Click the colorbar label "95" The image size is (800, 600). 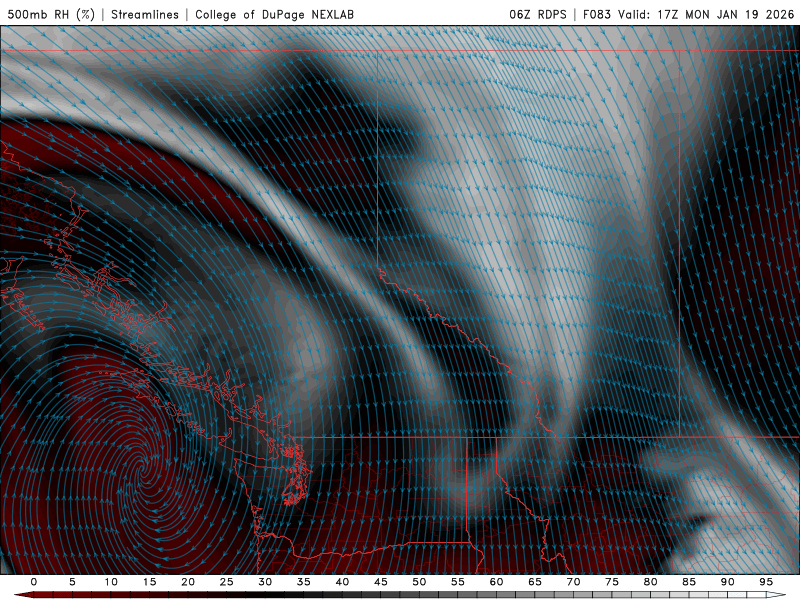766,582
